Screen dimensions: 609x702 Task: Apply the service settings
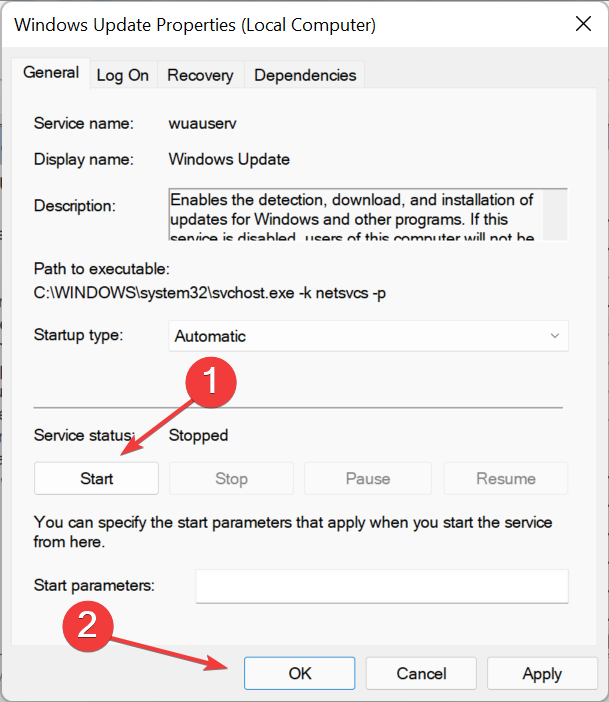point(542,673)
